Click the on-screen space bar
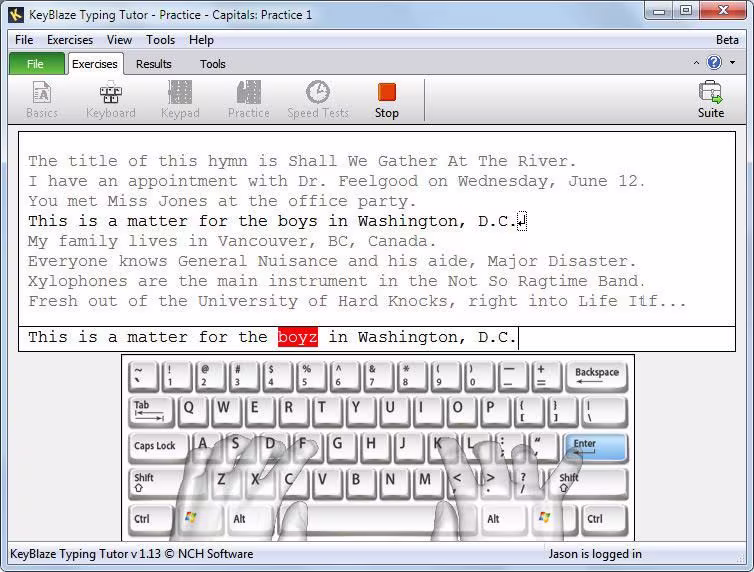Image resolution: width=754 pixels, height=572 pixels. [378, 520]
